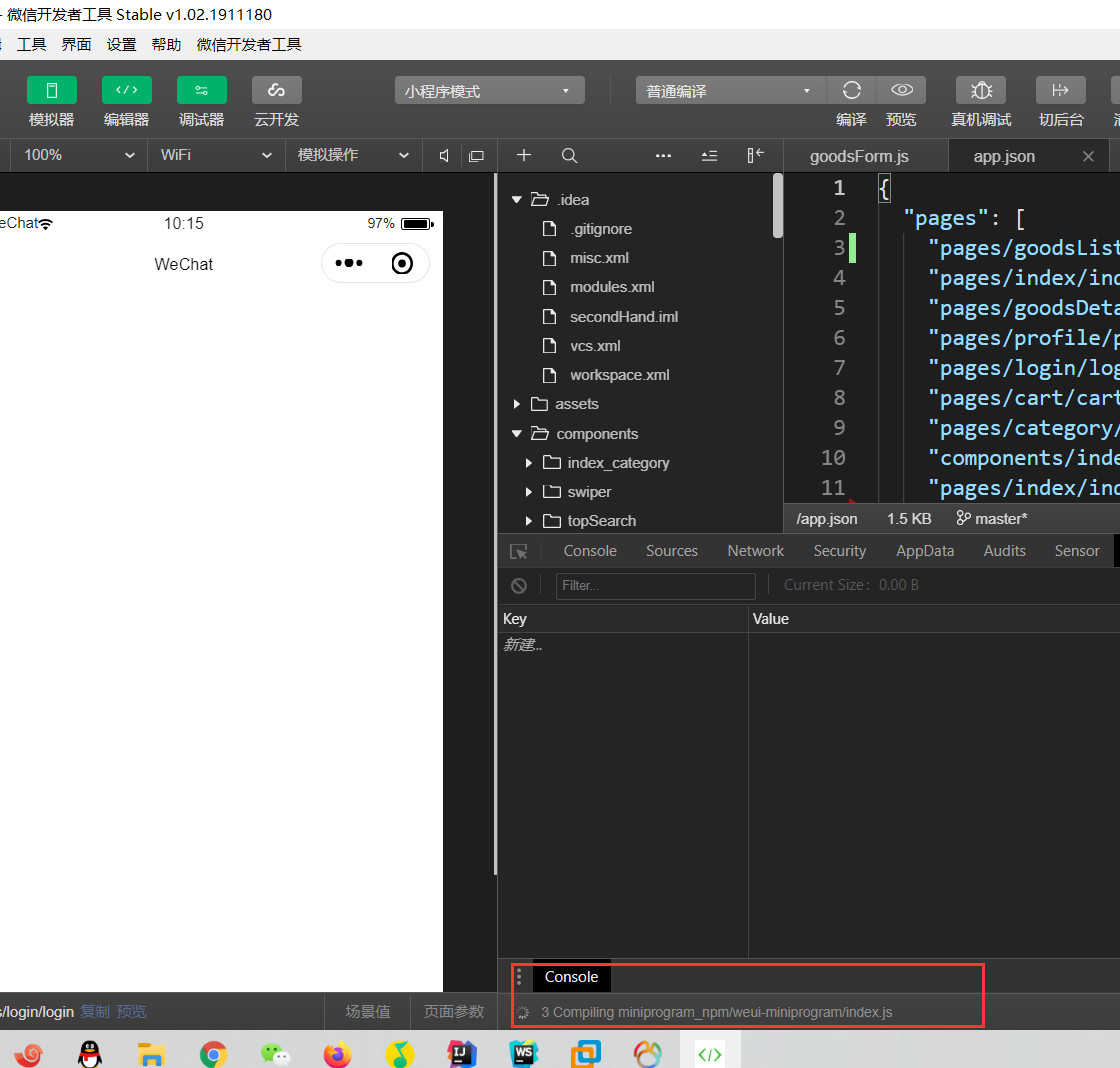Click the 复制 copy path link
Screen dimensions: 1120x1068
coord(95,1012)
